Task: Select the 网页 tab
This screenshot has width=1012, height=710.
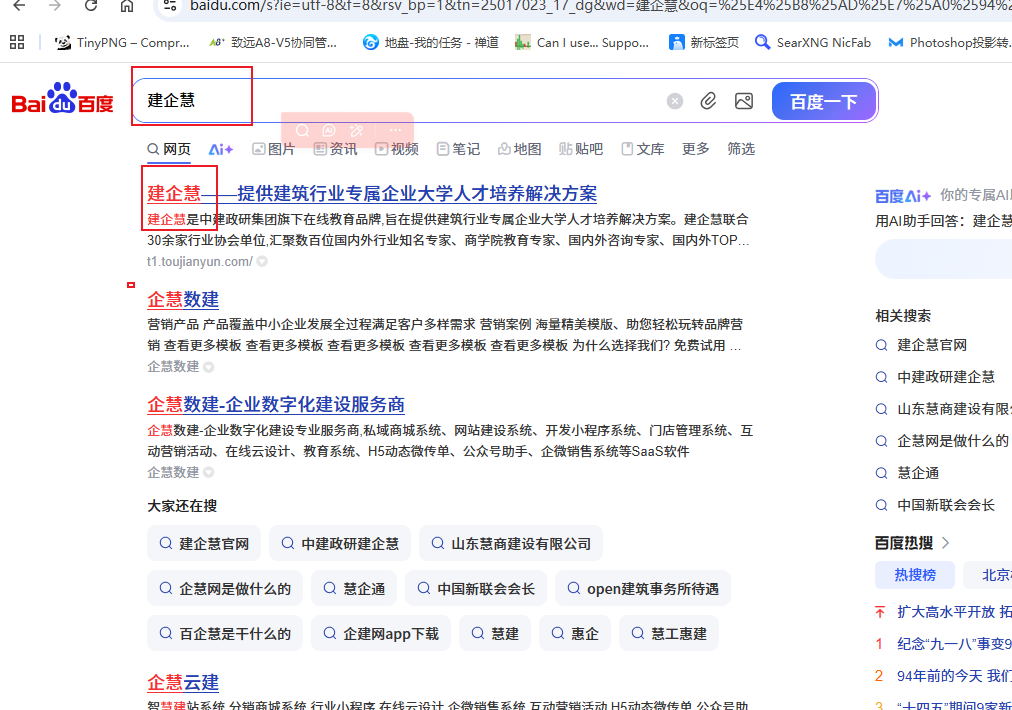Action: 169,149
